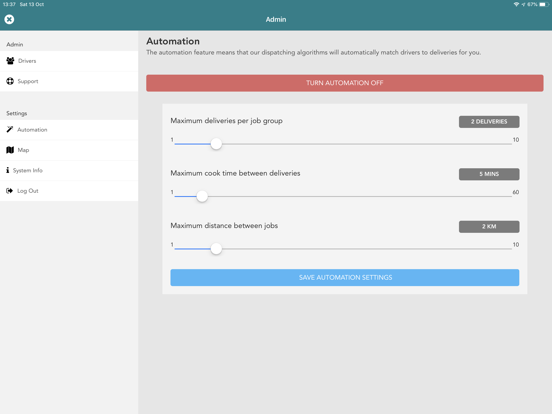Image resolution: width=552 pixels, height=414 pixels.
Task: Click the System Info 'i' icon
Action: (7, 170)
